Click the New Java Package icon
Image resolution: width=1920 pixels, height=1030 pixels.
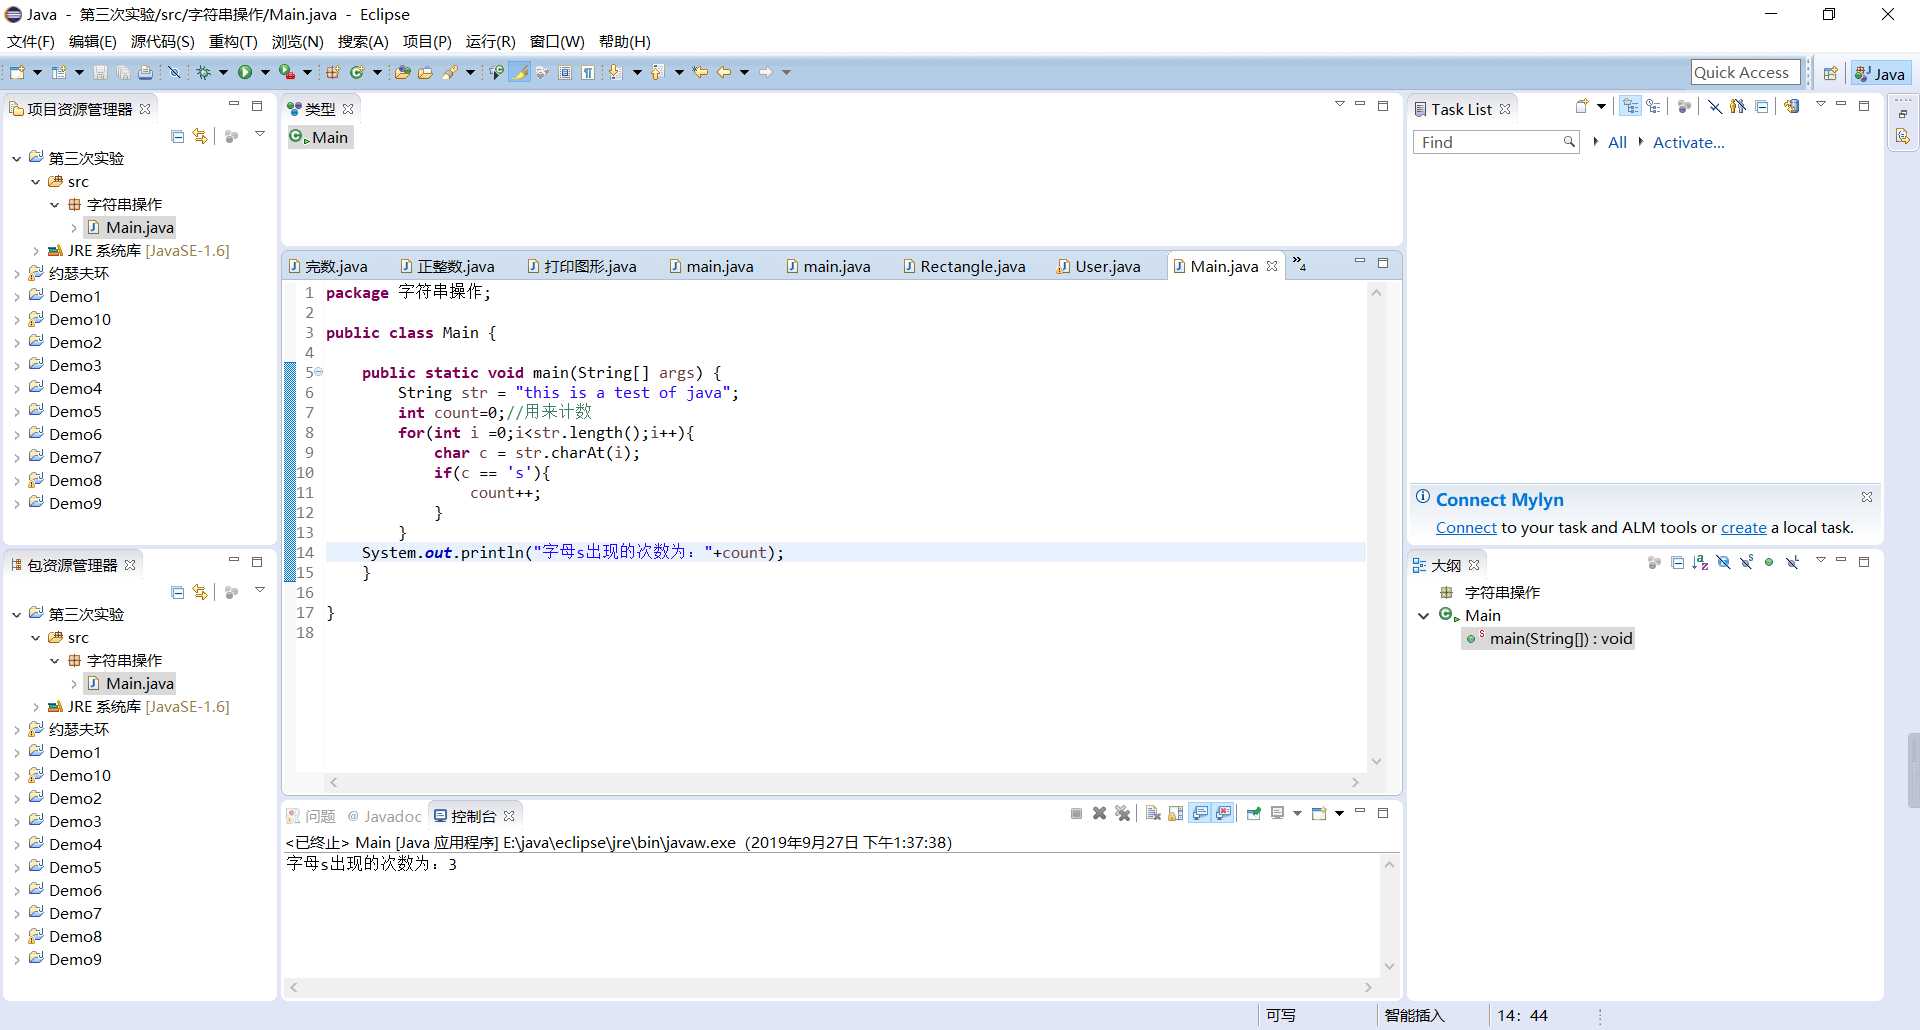tap(332, 72)
